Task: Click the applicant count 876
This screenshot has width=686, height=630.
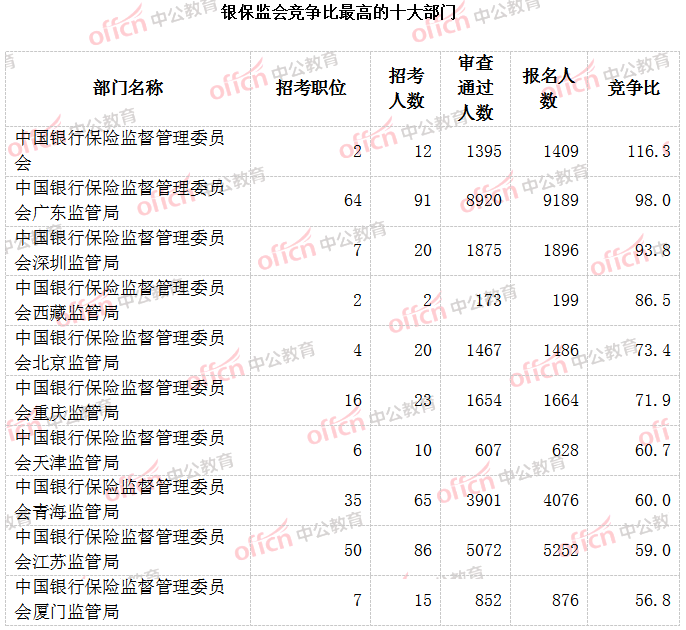Action: coord(565,600)
